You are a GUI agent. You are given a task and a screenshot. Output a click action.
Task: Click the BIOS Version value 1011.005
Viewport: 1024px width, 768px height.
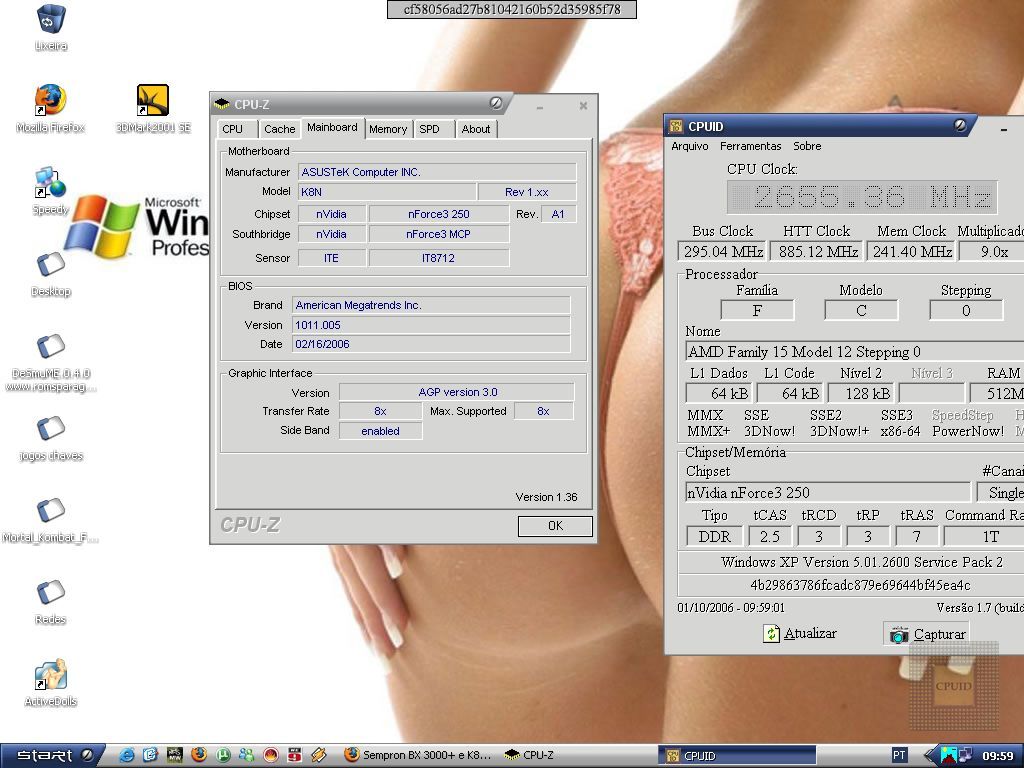(x=431, y=325)
